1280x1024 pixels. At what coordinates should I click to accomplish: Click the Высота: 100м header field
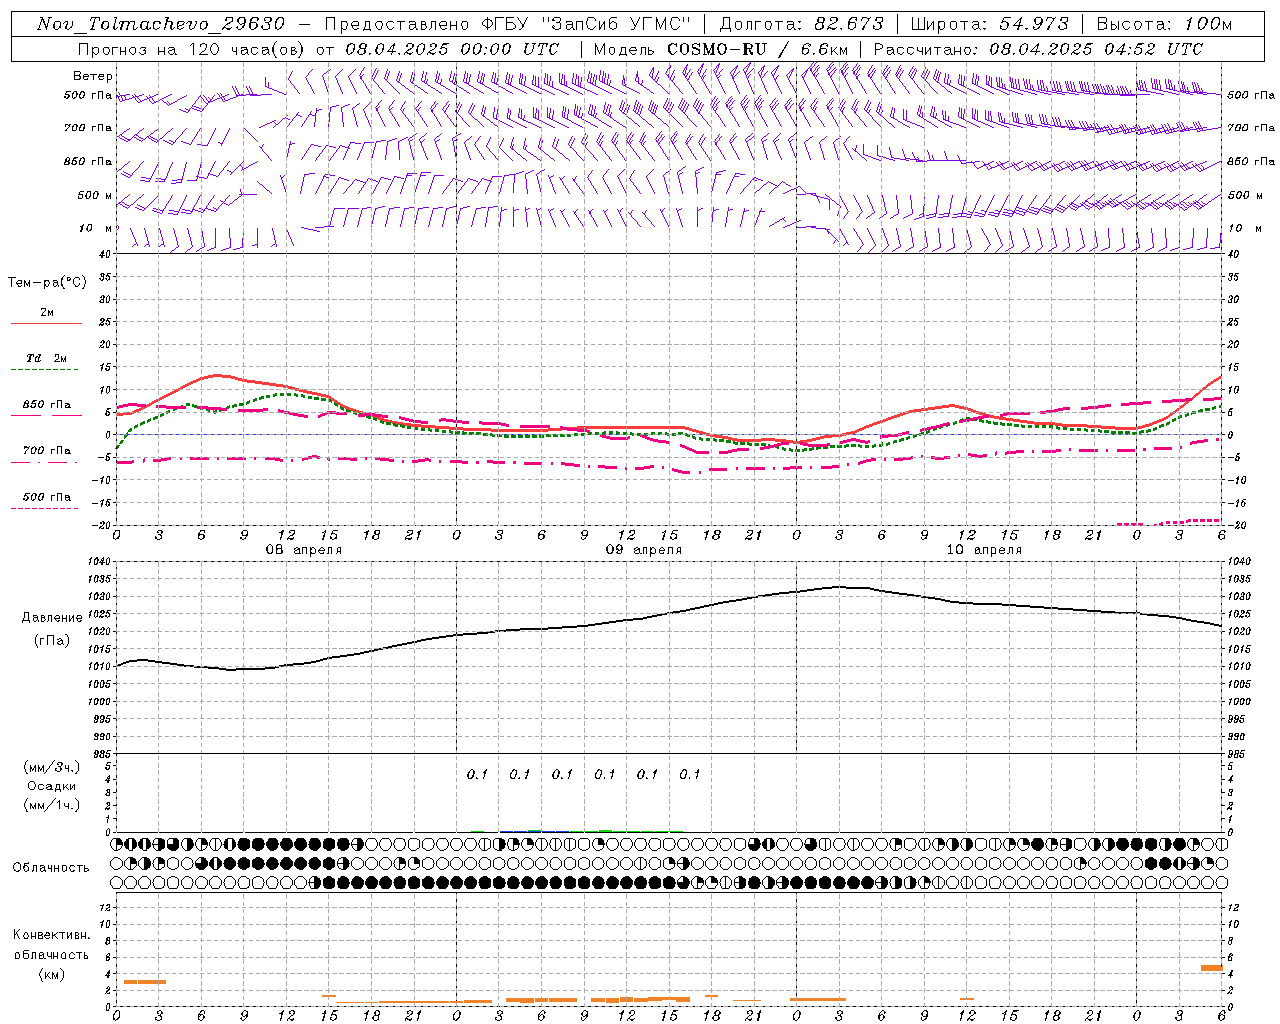(1164, 24)
